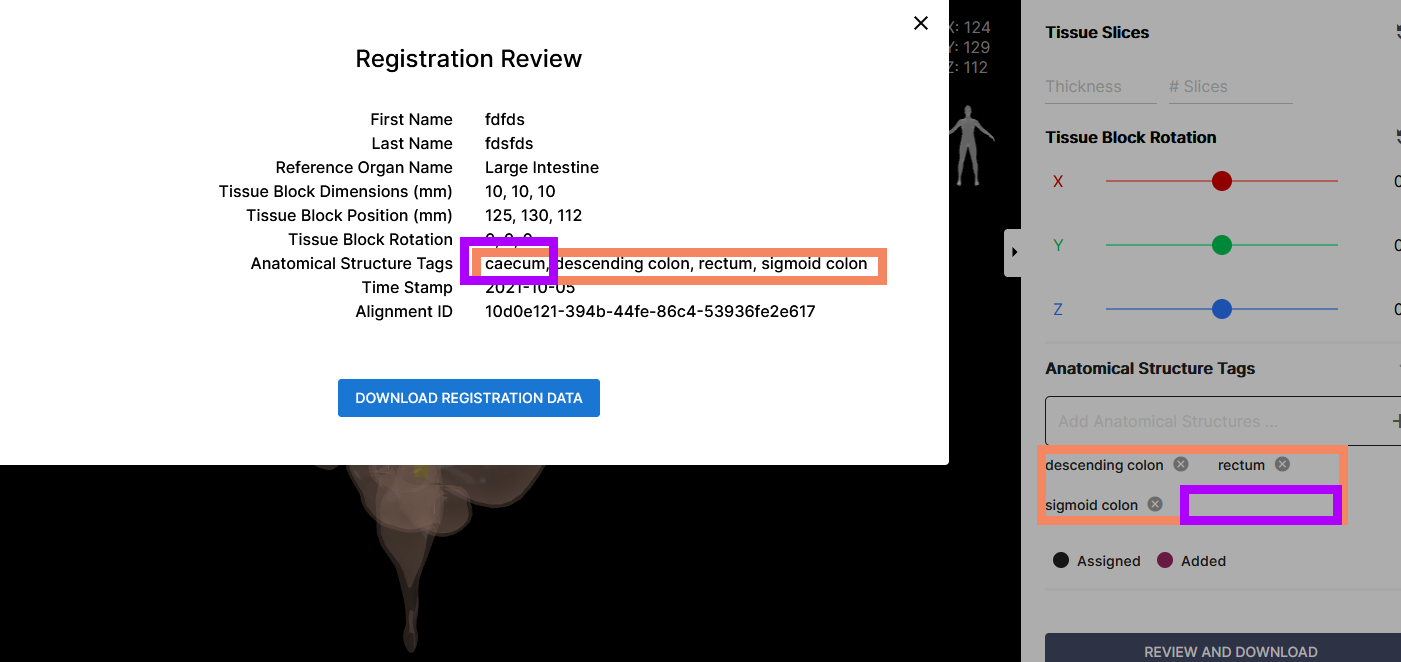Click the blue Z rotation slider handle
Image resolution: width=1401 pixels, height=662 pixels.
coord(1221,309)
